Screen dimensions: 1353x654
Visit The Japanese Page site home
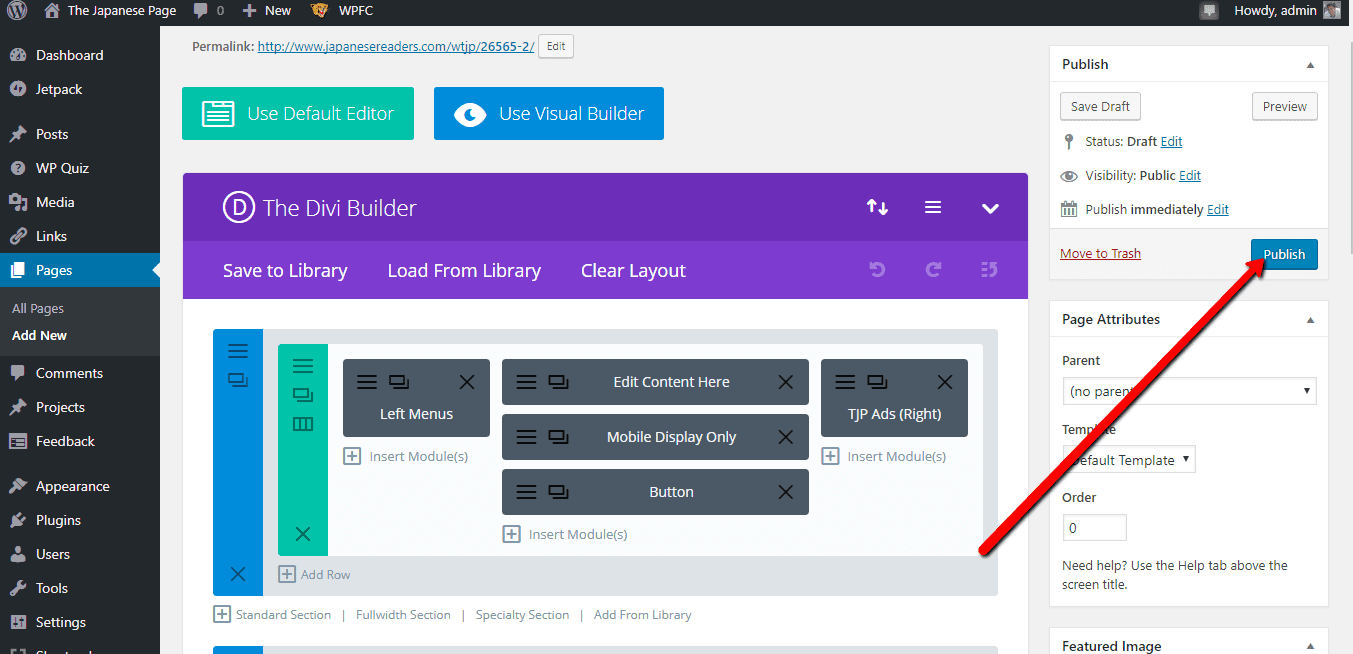(111, 10)
